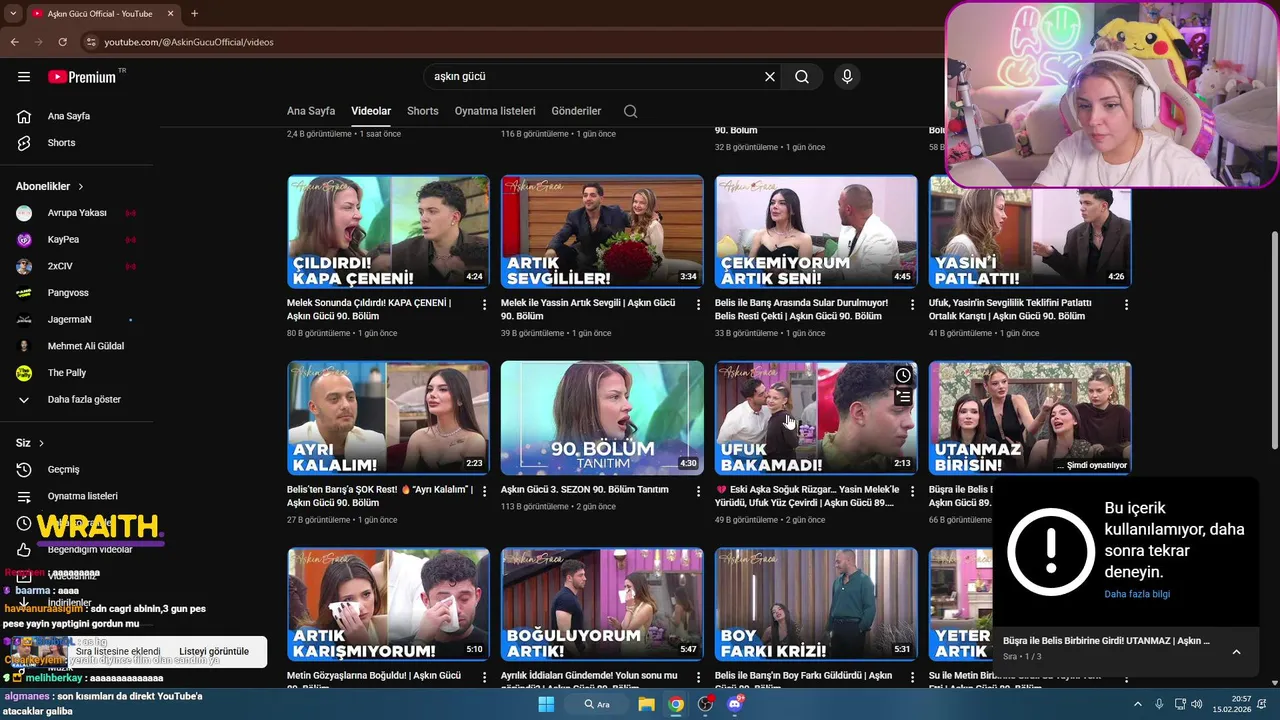Image resolution: width=1280 pixels, height=720 pixels.
Task: Open options for Belis'ten Barış'a ŞOK Rest
Action: click(x=484, y=491)
